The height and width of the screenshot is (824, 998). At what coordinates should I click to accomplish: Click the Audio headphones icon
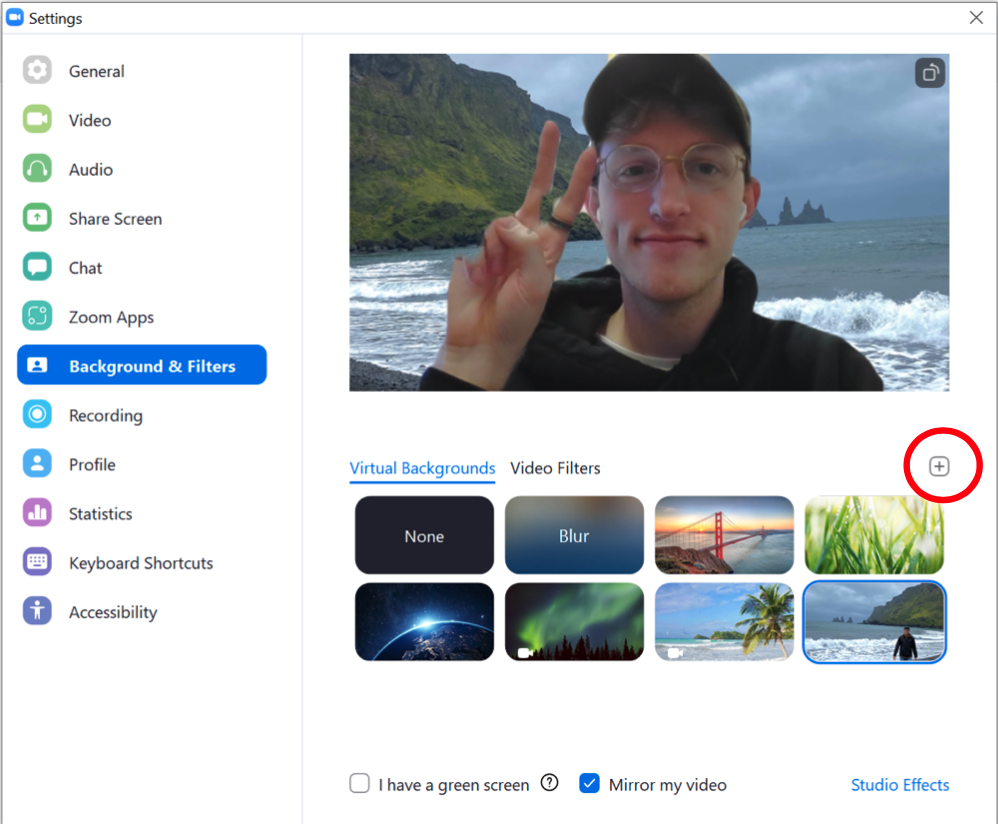(x=37, y=169)
